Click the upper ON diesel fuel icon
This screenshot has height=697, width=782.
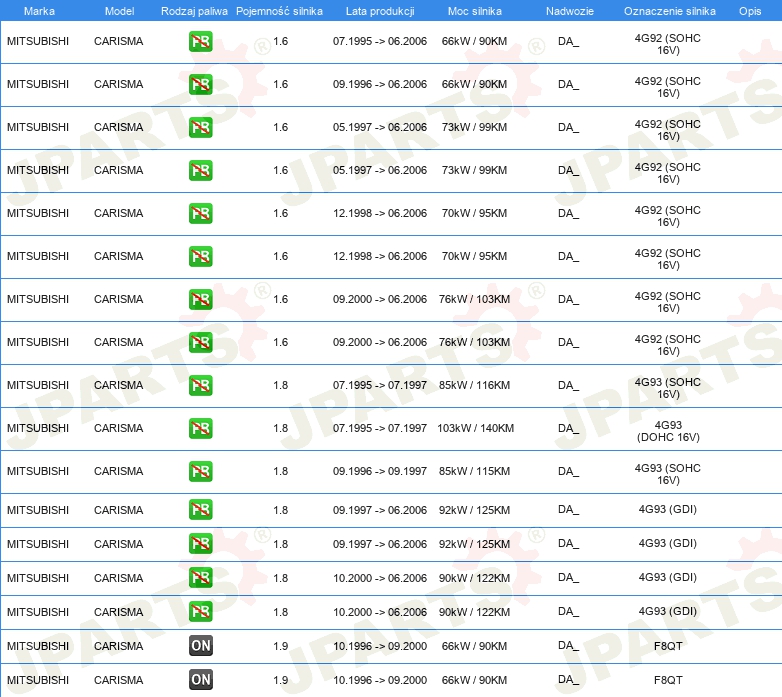pyautogui.click(x=200, y=646)
